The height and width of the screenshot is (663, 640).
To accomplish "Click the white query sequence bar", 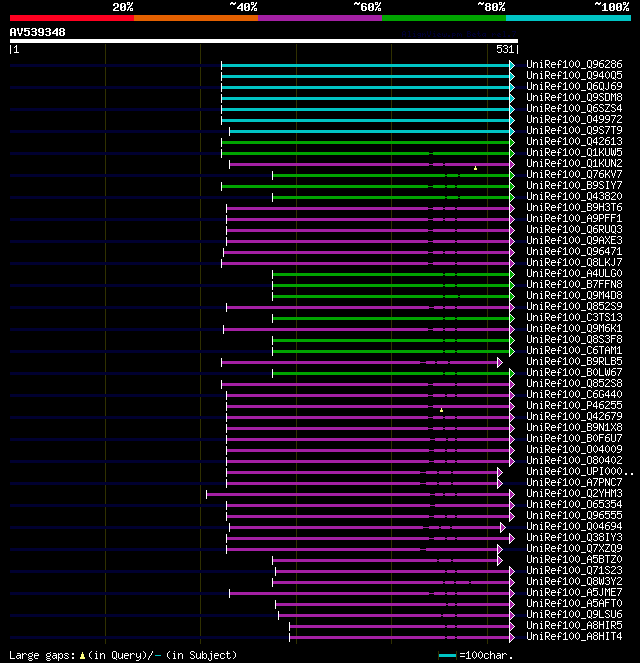I will pos(264,41).
